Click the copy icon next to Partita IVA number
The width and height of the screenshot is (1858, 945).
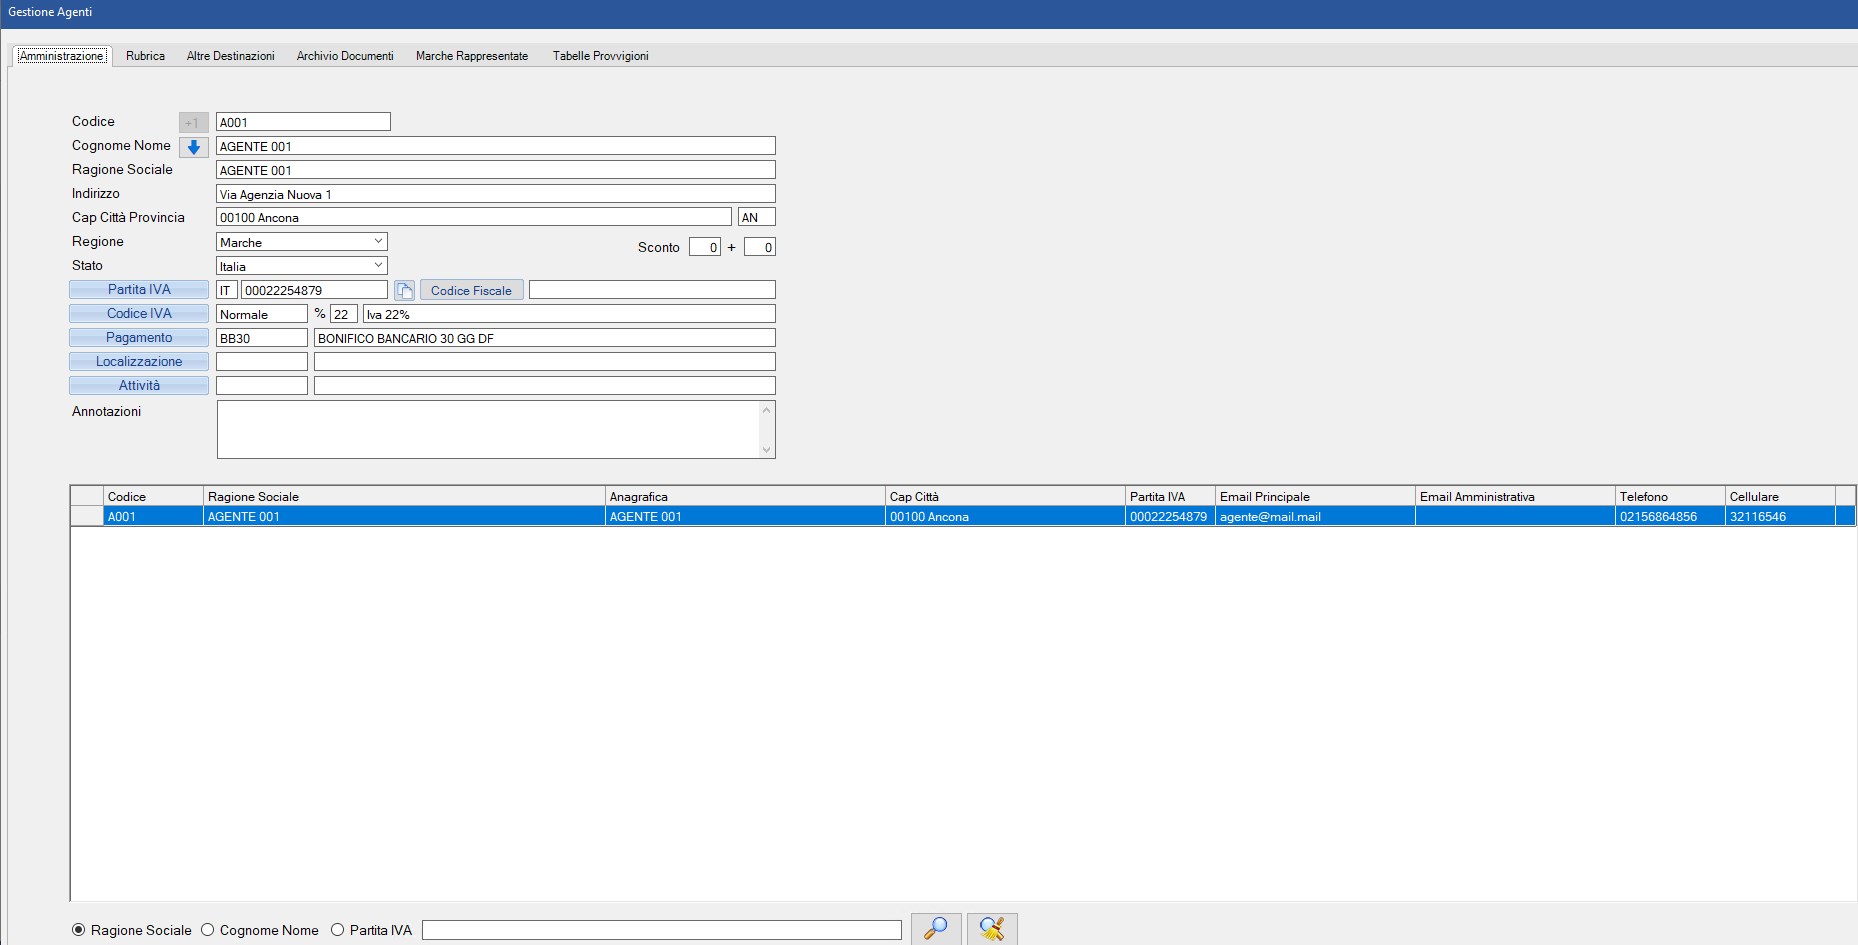click(x=404, y=291)
